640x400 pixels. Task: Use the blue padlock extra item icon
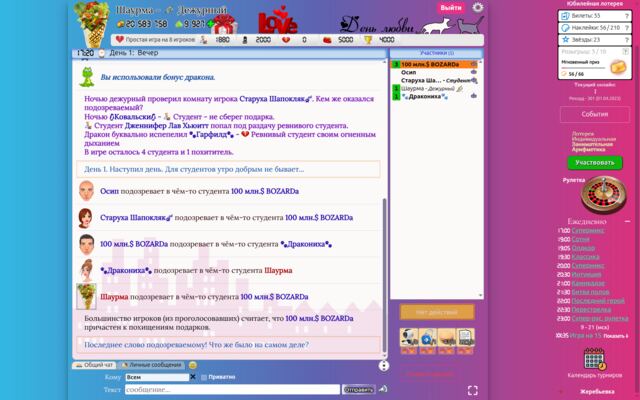(x=427, y=338)
